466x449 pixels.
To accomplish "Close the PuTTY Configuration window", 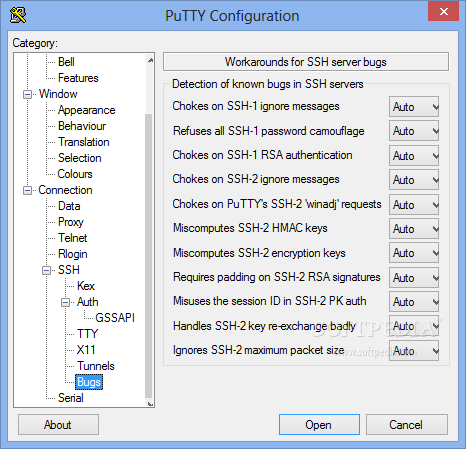I will [443, 11].
